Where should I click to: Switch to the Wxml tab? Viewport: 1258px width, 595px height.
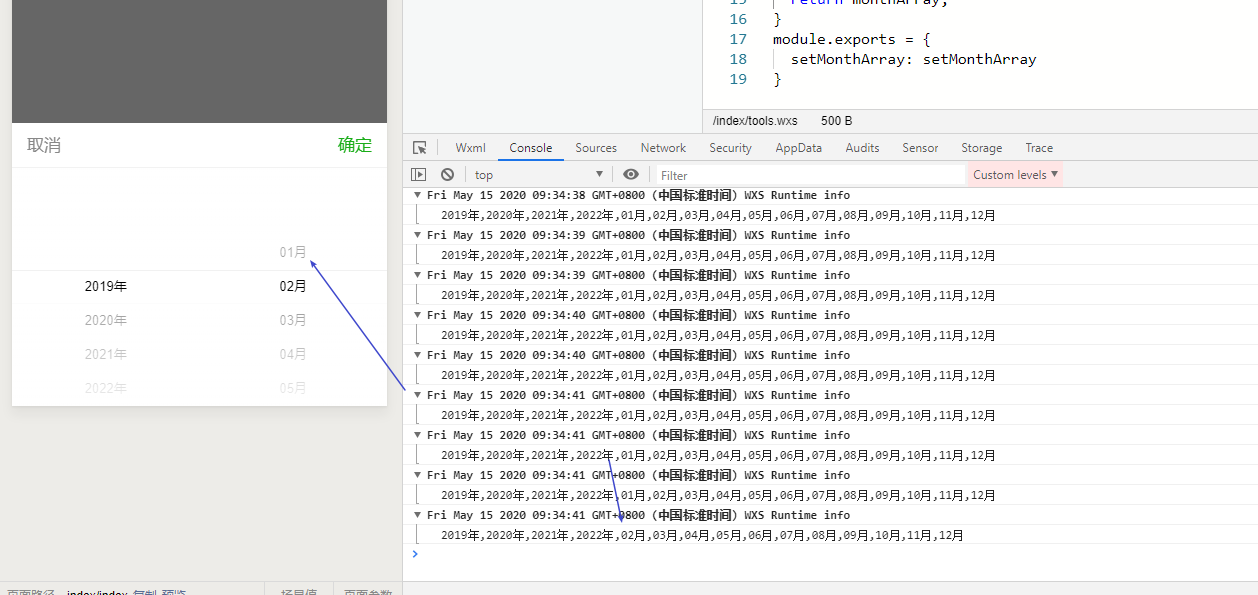pyautogui.click(x=470, y=147)
